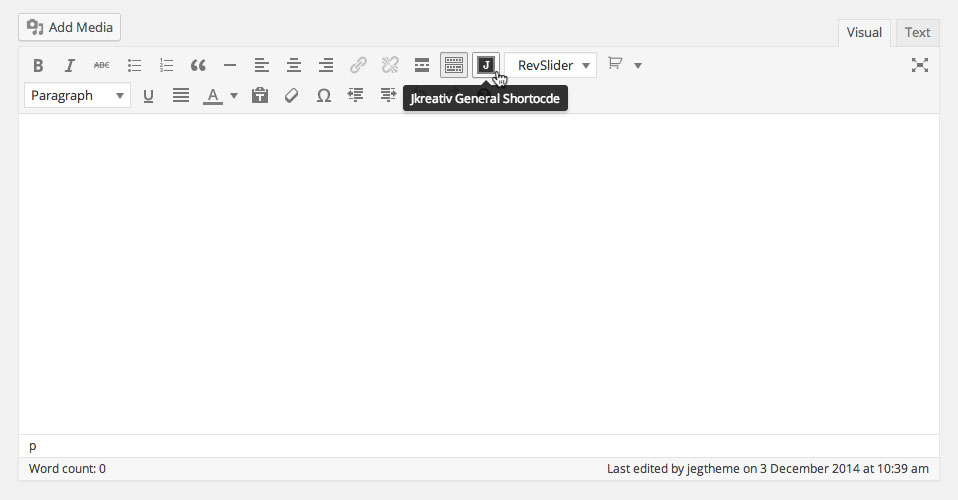Insert a horizontal line
This screenshot has height=500, width=958.
coord(230,66)
